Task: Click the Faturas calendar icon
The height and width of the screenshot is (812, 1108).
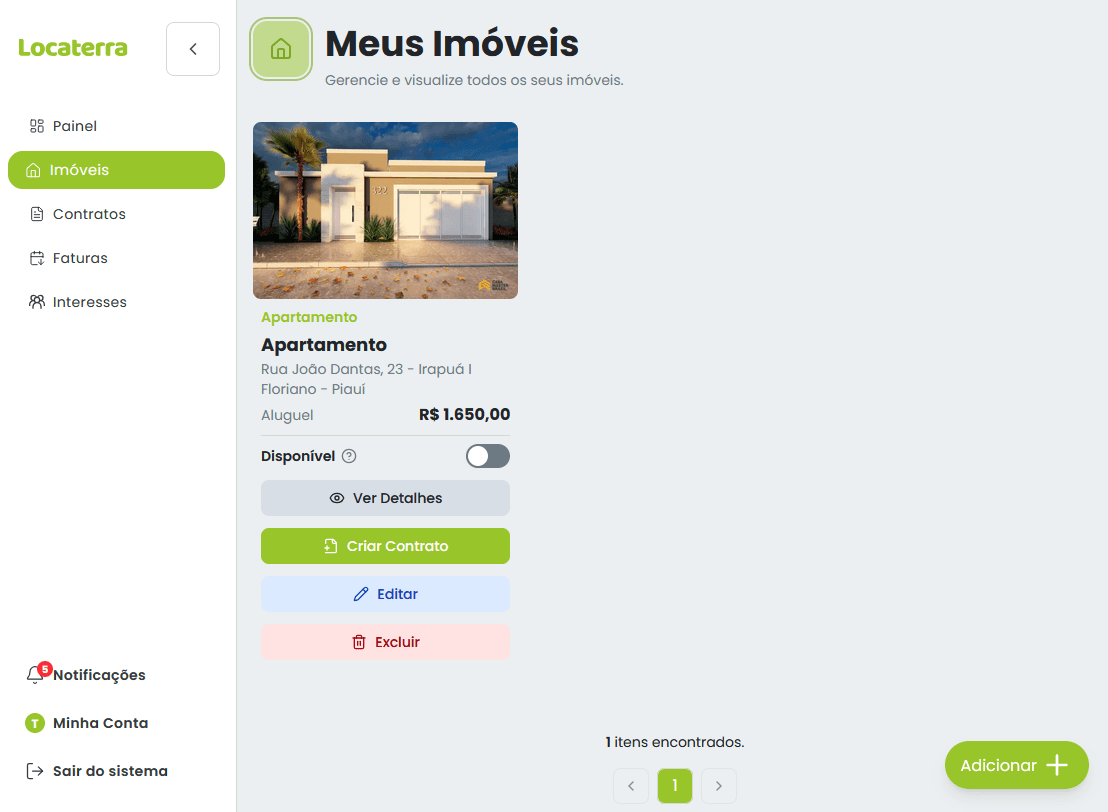Action: coord(37,258)
